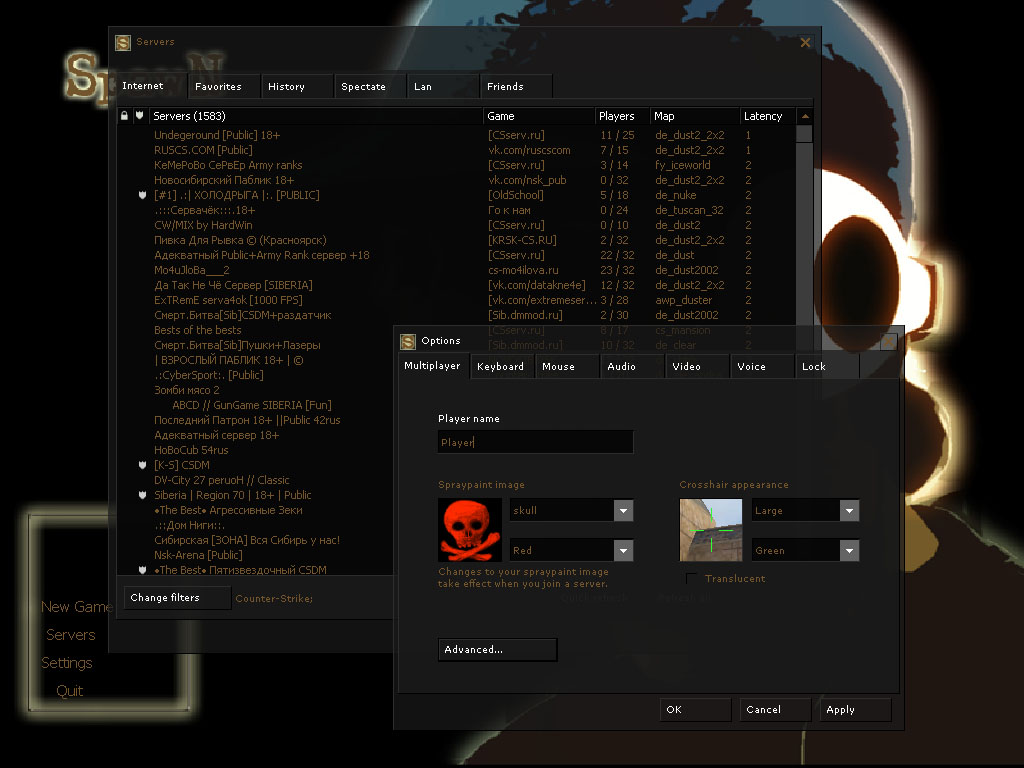This screenshot has width=1024, height=768.
Task: Select the Spectate tab
Action: point(370,86)
